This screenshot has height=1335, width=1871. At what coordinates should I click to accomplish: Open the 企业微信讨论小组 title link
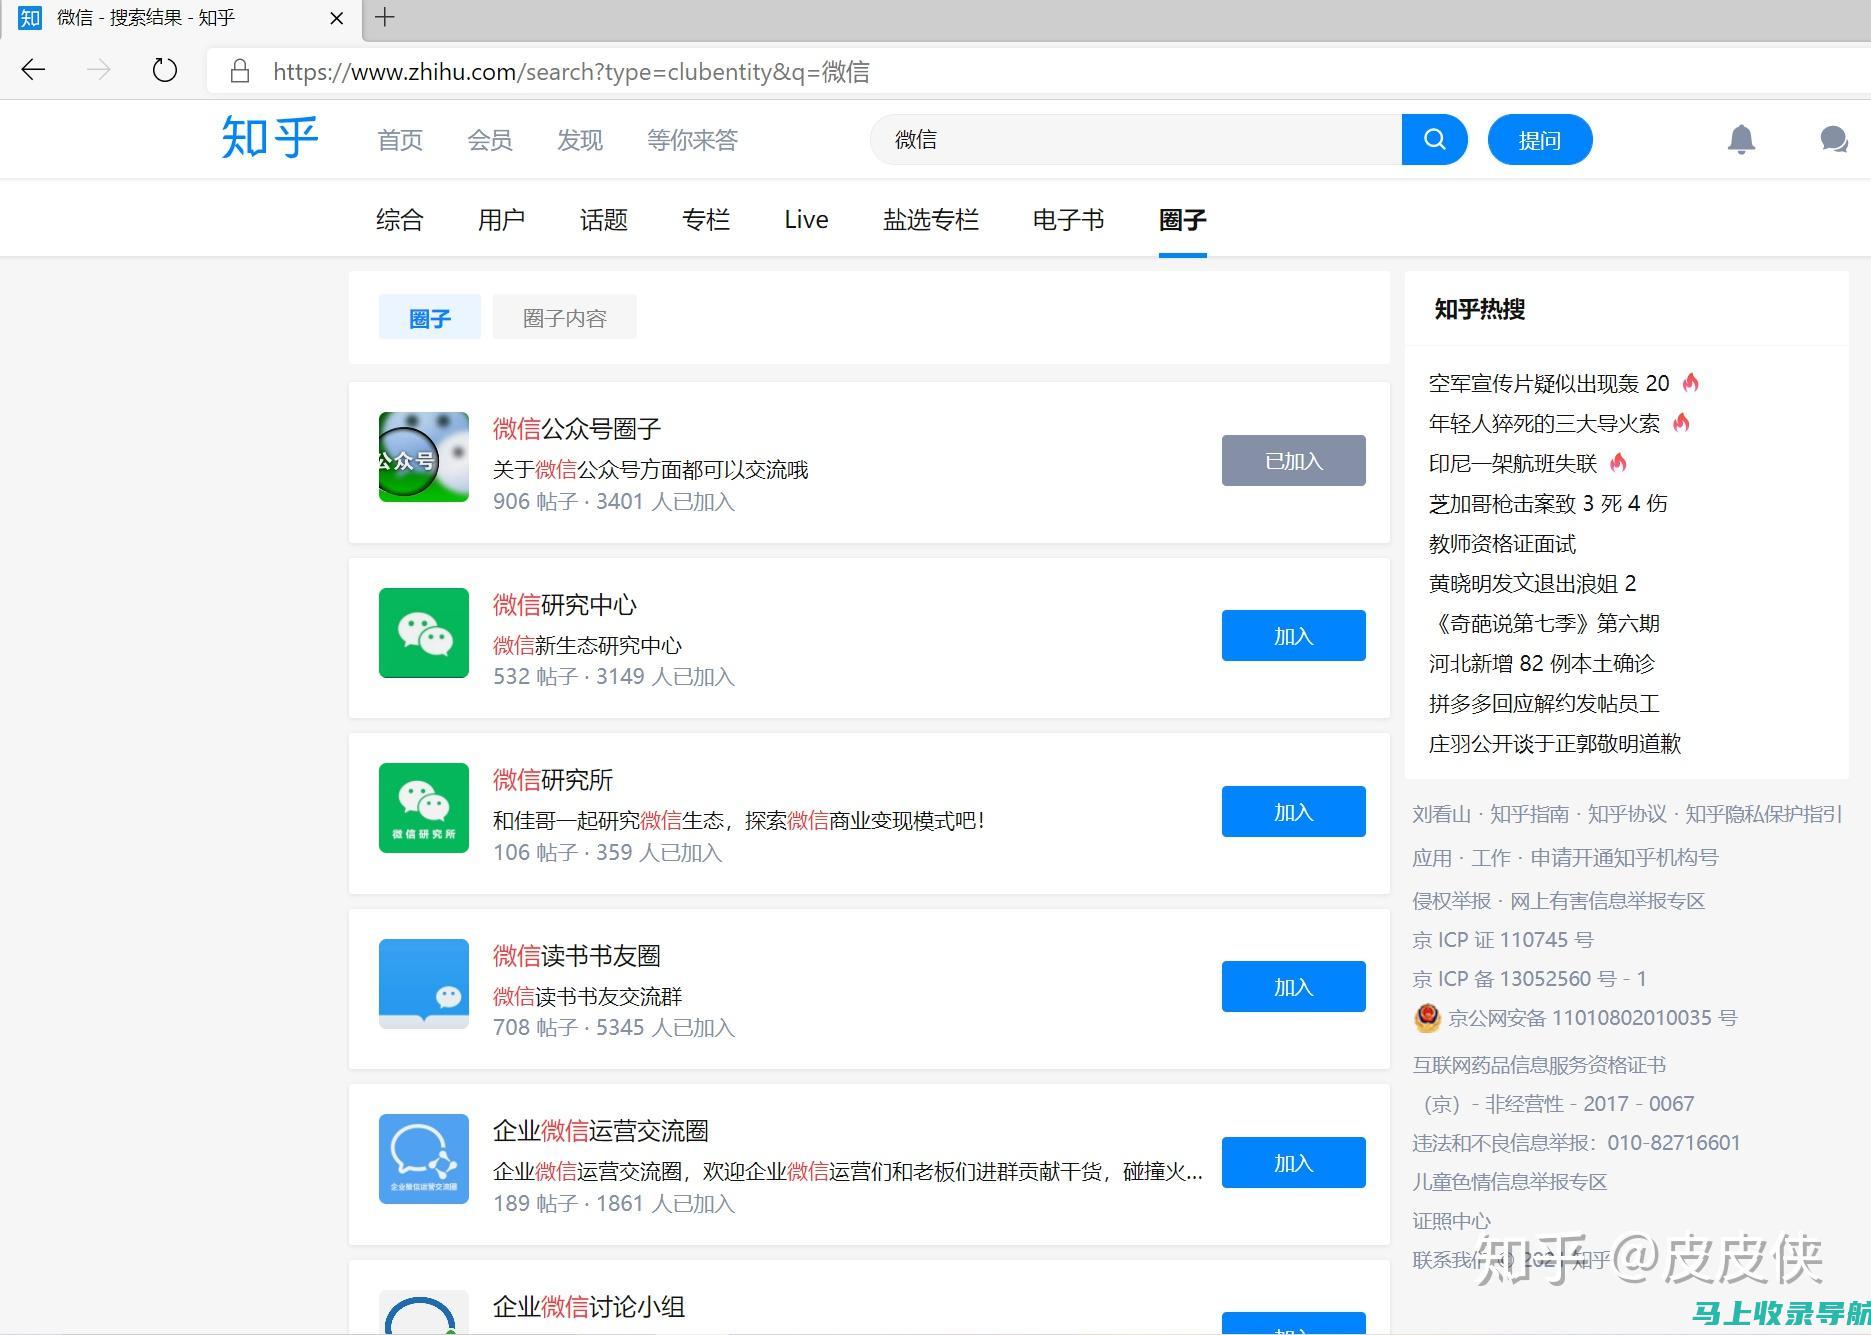[x=589, y=1307]
